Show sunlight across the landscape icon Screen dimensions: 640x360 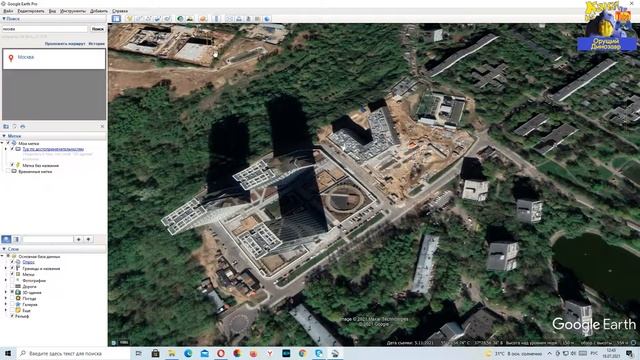pyautogui.click(x=190, y=19)
